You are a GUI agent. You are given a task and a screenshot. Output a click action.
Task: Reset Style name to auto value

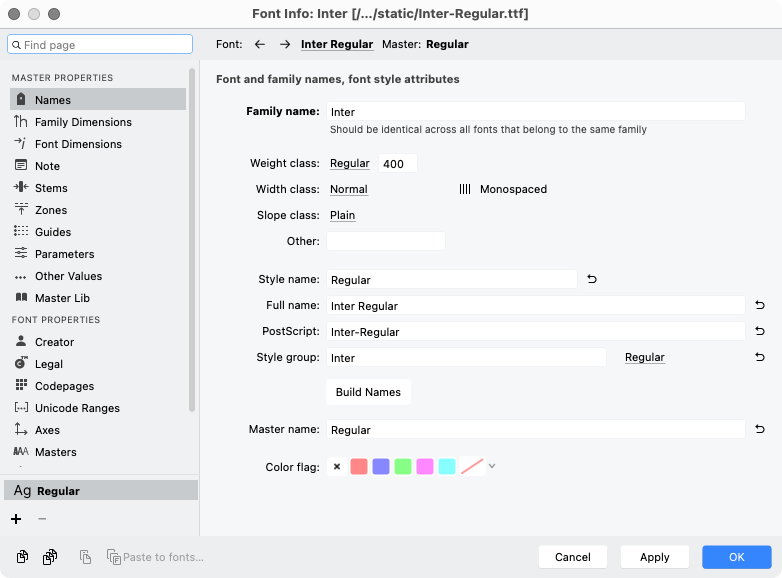click(592, 279)
